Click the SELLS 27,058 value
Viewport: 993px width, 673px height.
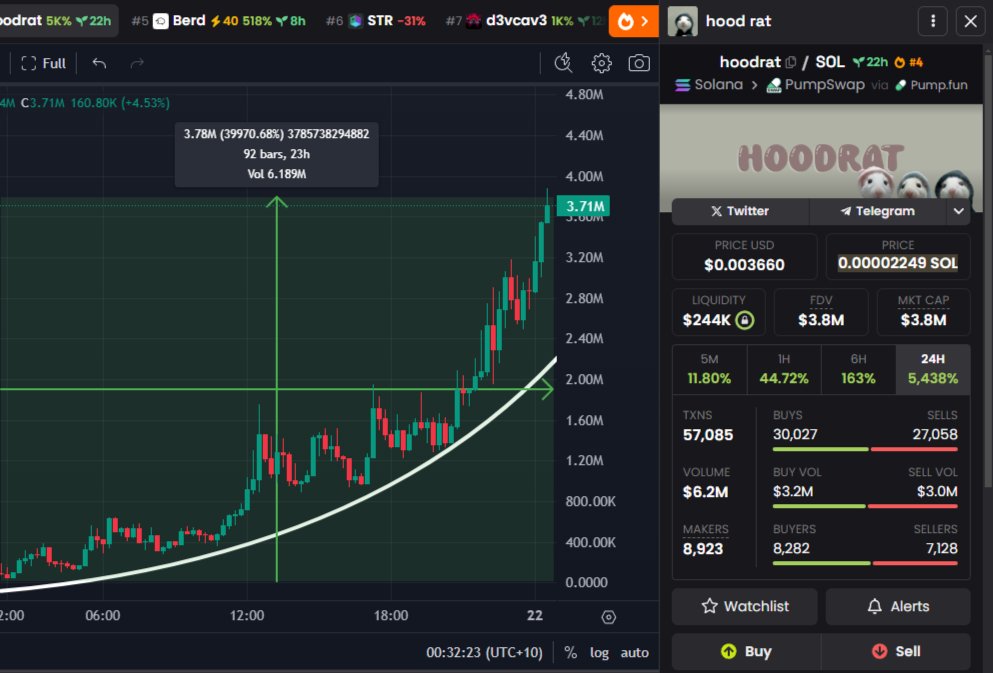[935, 434]
